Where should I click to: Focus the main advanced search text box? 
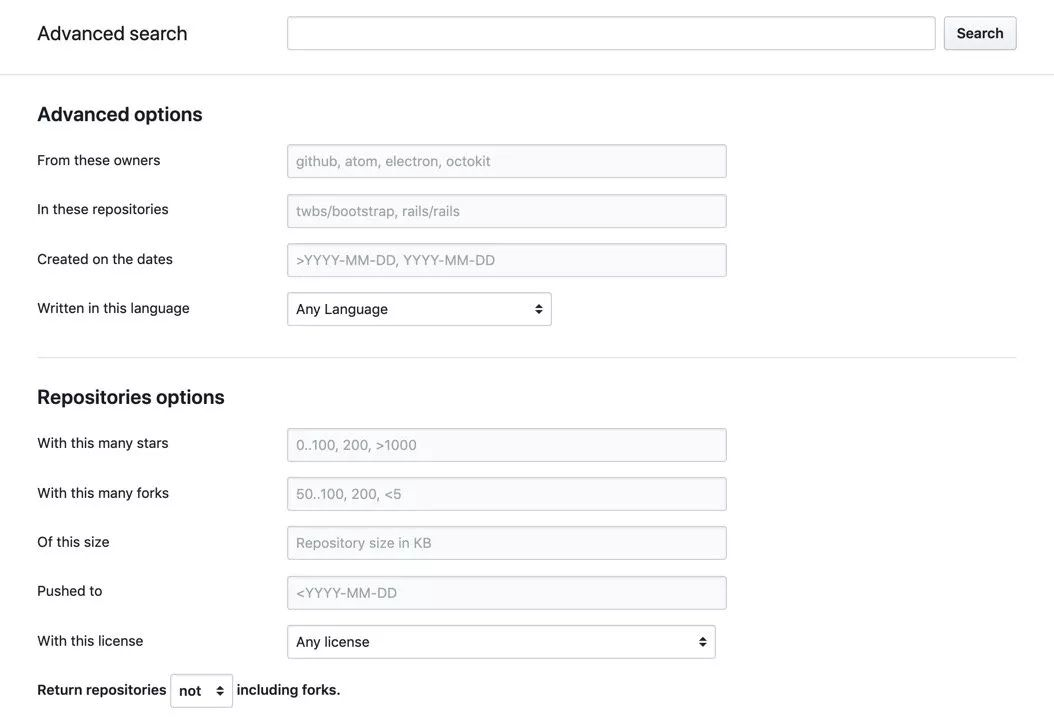611,33
